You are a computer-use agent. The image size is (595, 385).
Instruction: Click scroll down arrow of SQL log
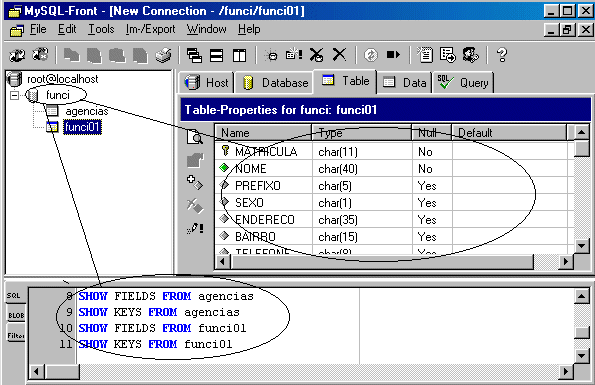click(581, 356)
